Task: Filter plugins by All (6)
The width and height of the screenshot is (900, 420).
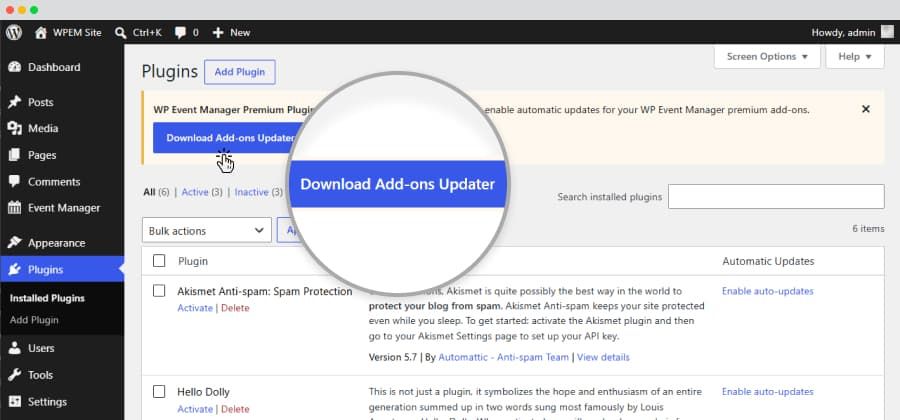Action: pos(156,192)
